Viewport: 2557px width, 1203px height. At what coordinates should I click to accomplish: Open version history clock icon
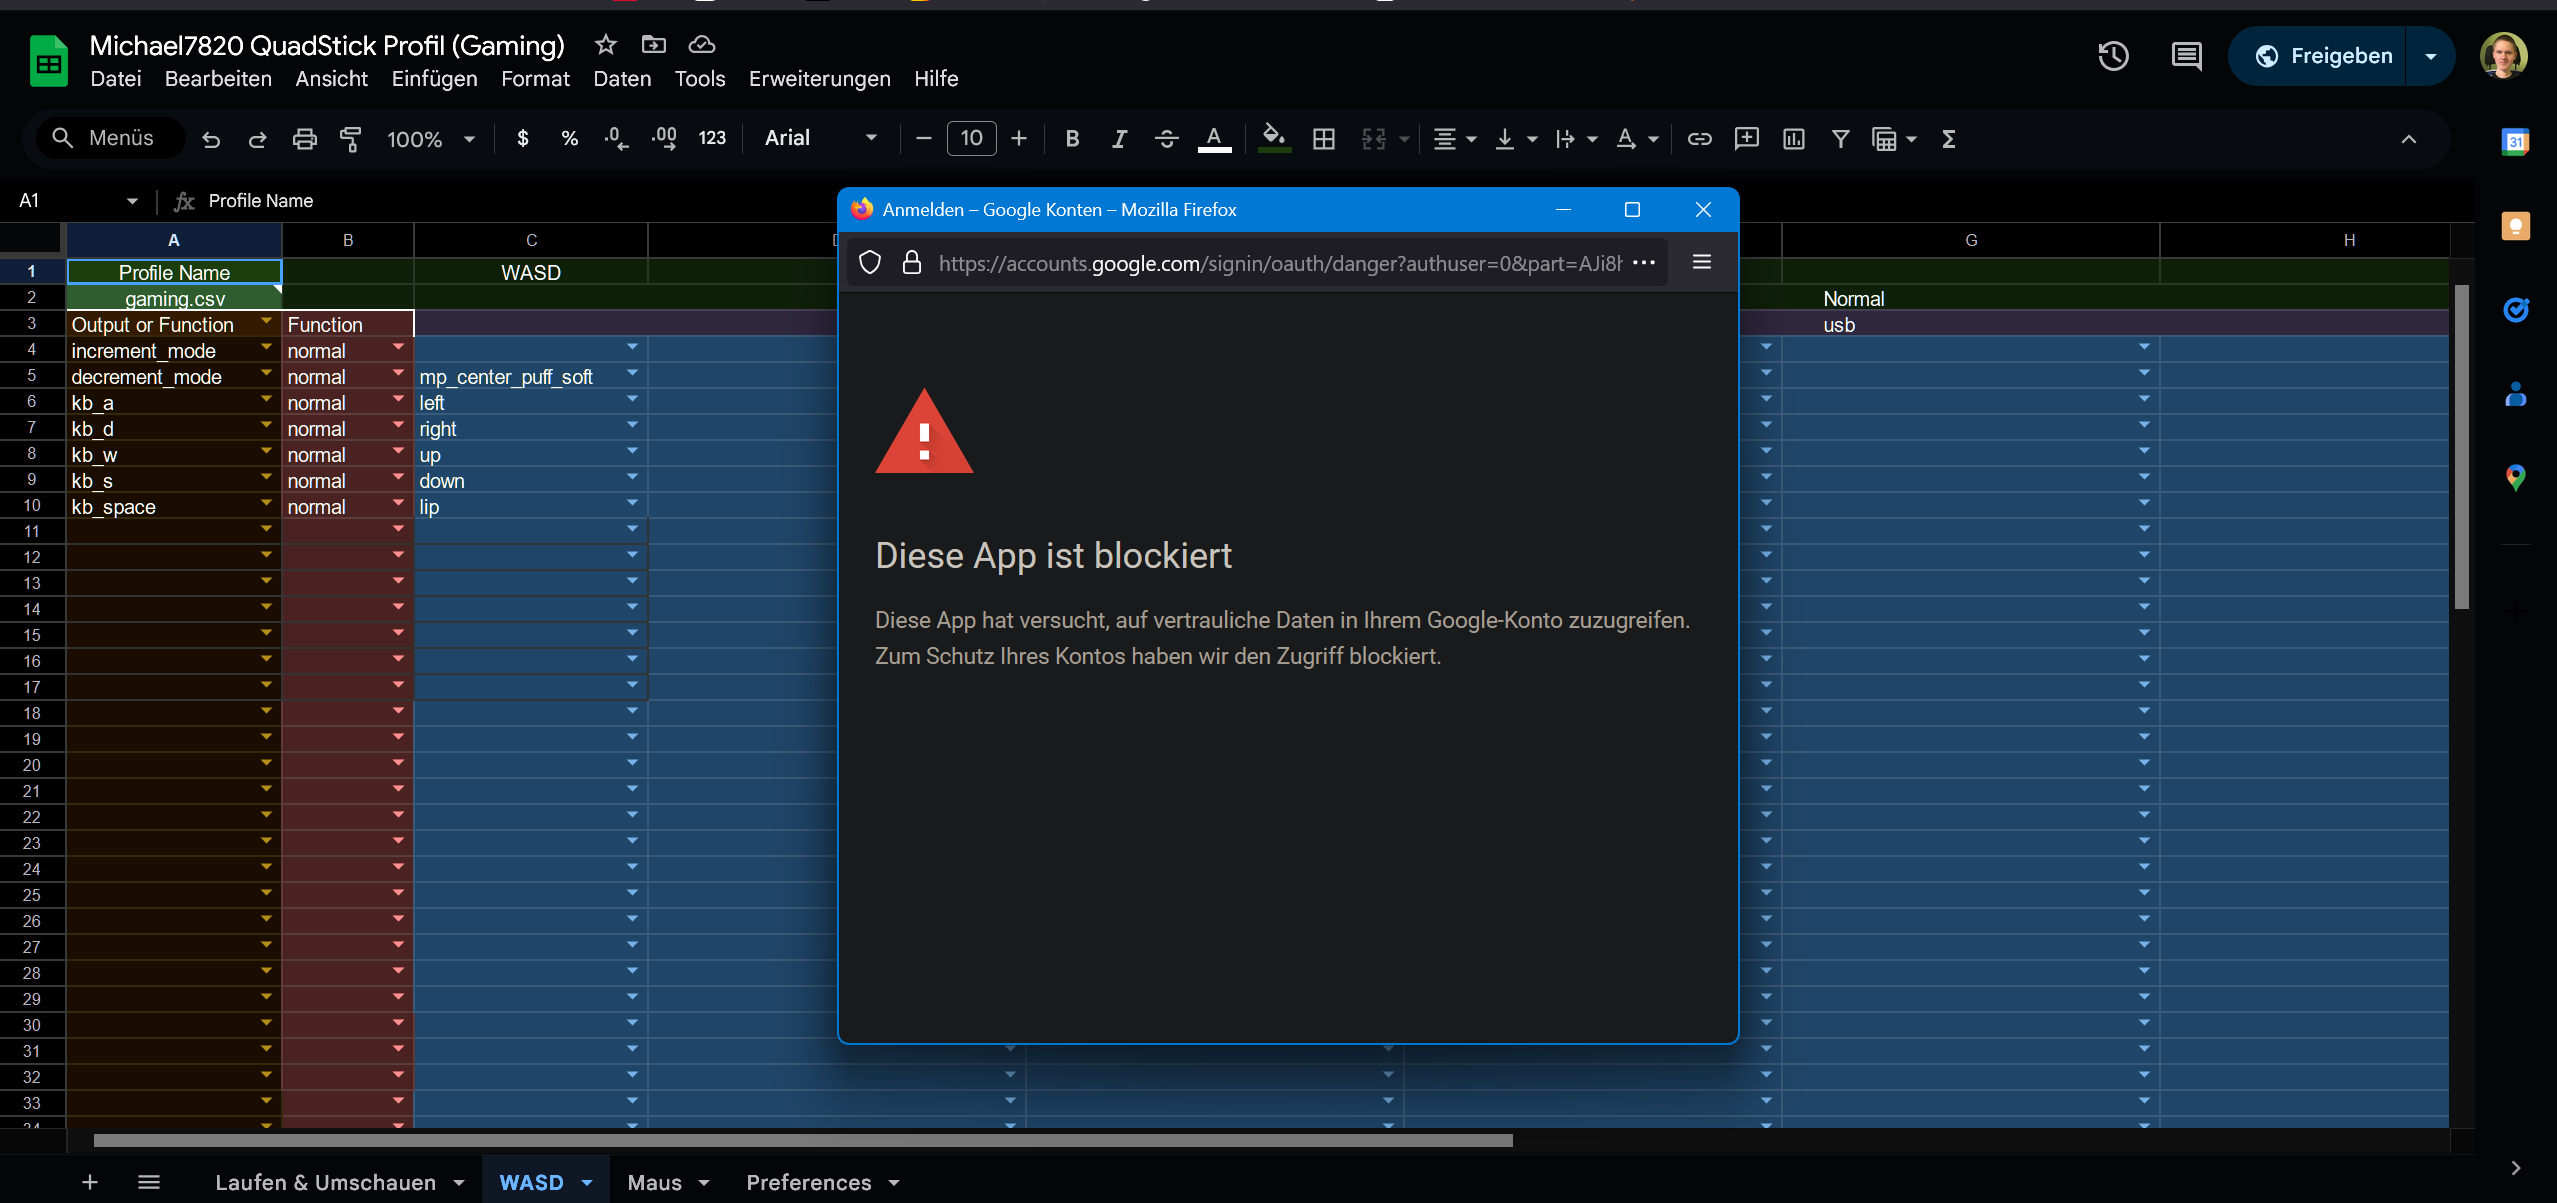pyautogui.click(x=2113, y=56)
